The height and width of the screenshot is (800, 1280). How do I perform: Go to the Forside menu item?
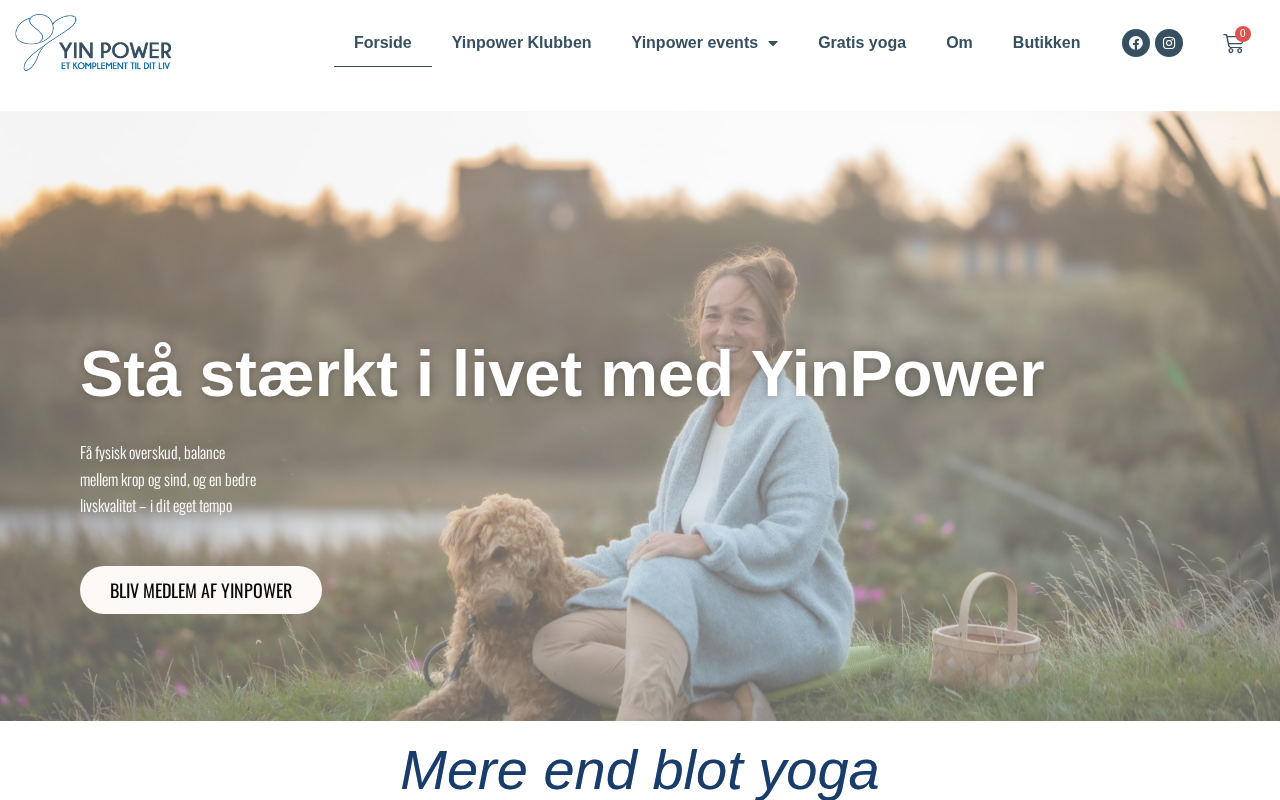point(383,43)
